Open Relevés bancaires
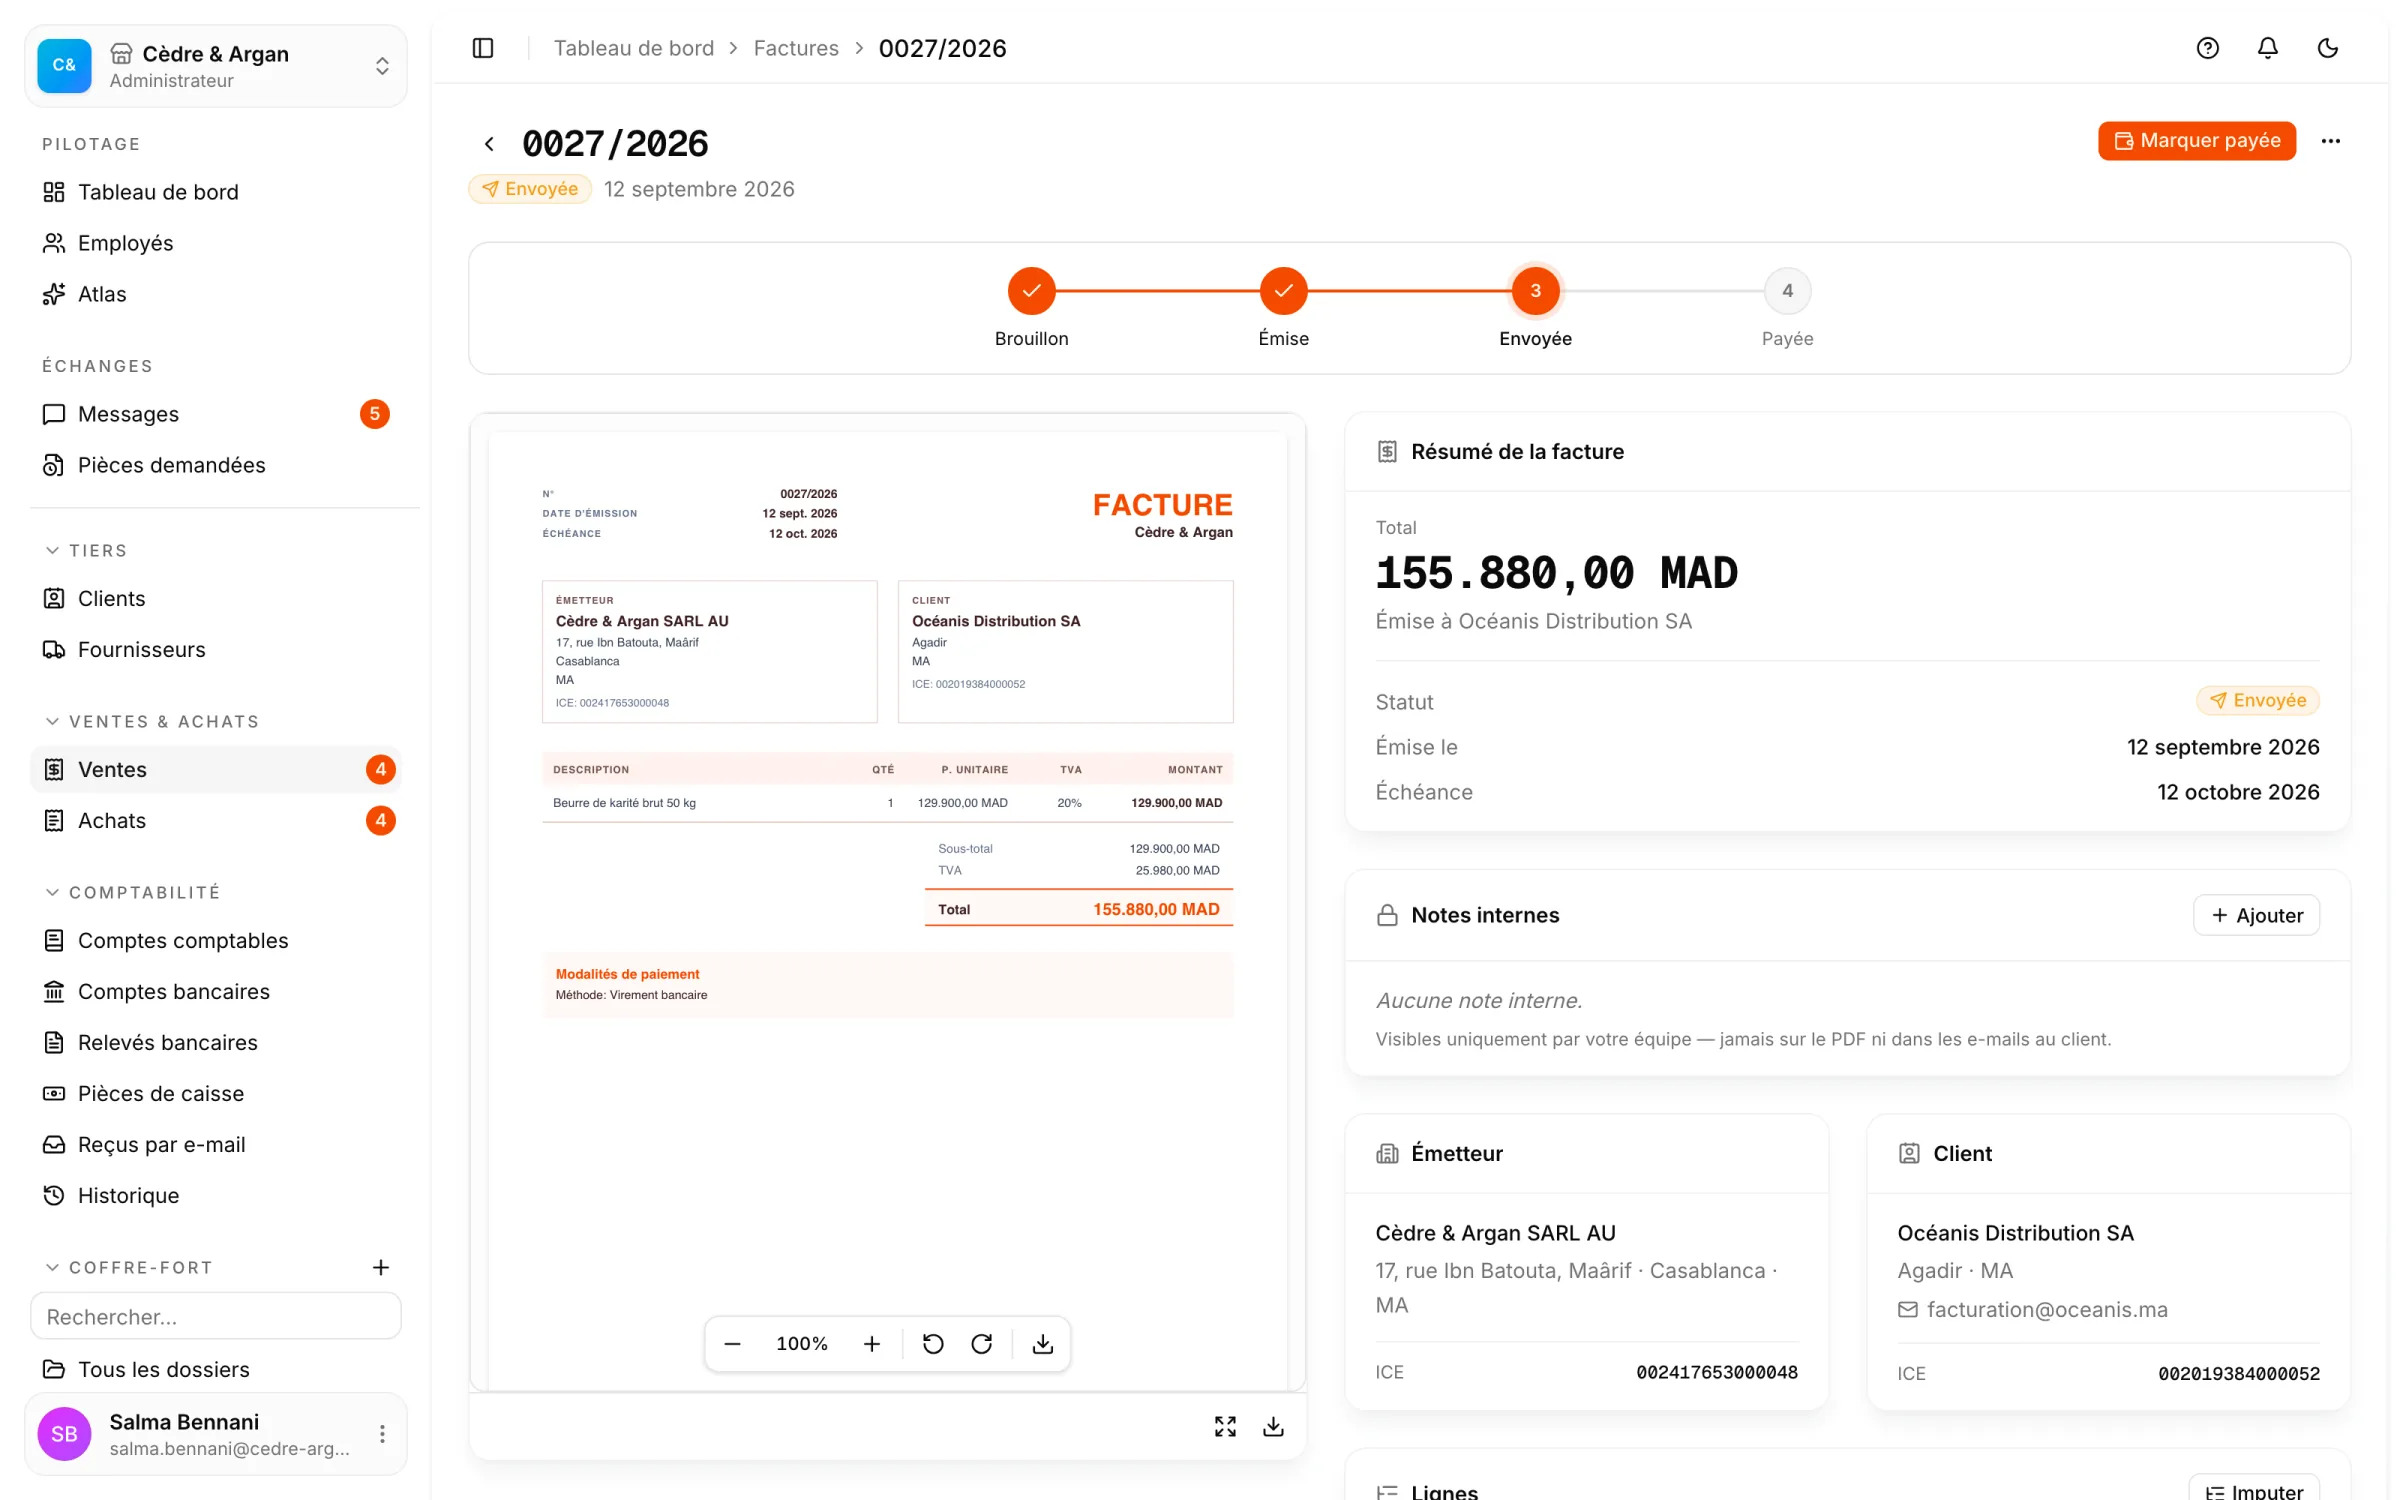Screen dimensions: 2400x1500 coord(215,1042)
